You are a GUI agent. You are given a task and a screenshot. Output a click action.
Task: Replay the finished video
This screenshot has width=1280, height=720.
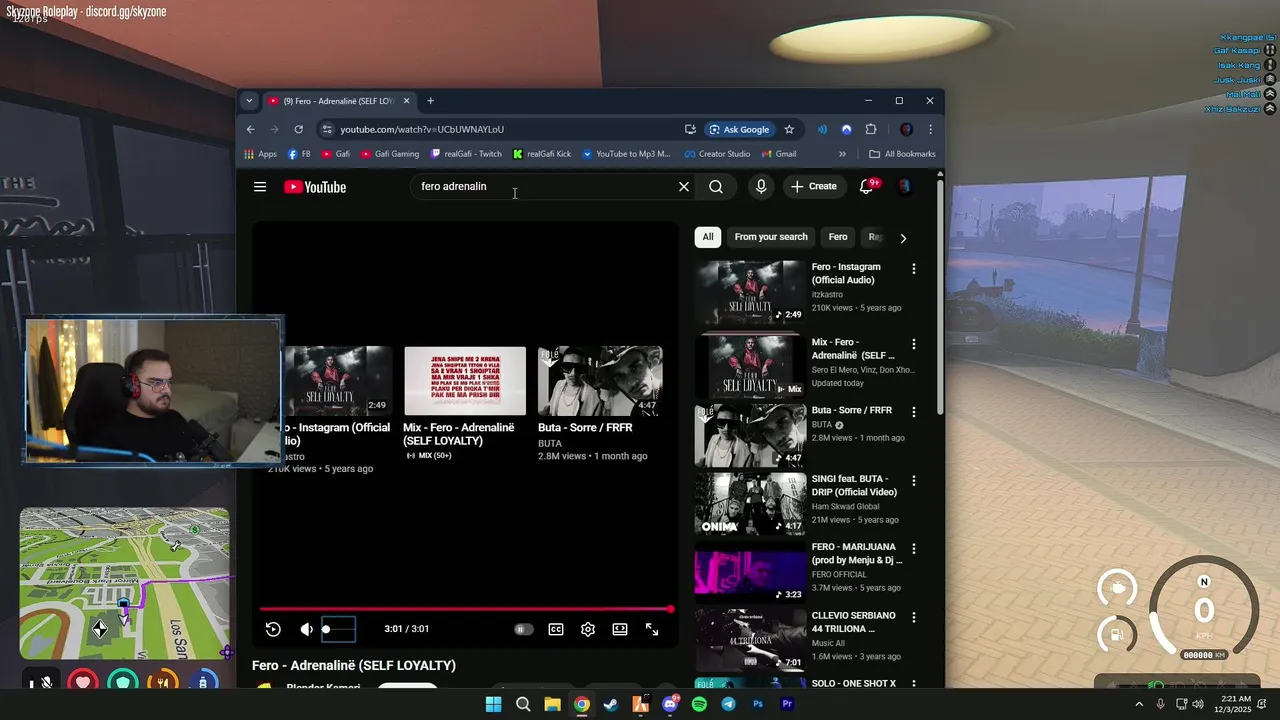click(x=273, y=629)
